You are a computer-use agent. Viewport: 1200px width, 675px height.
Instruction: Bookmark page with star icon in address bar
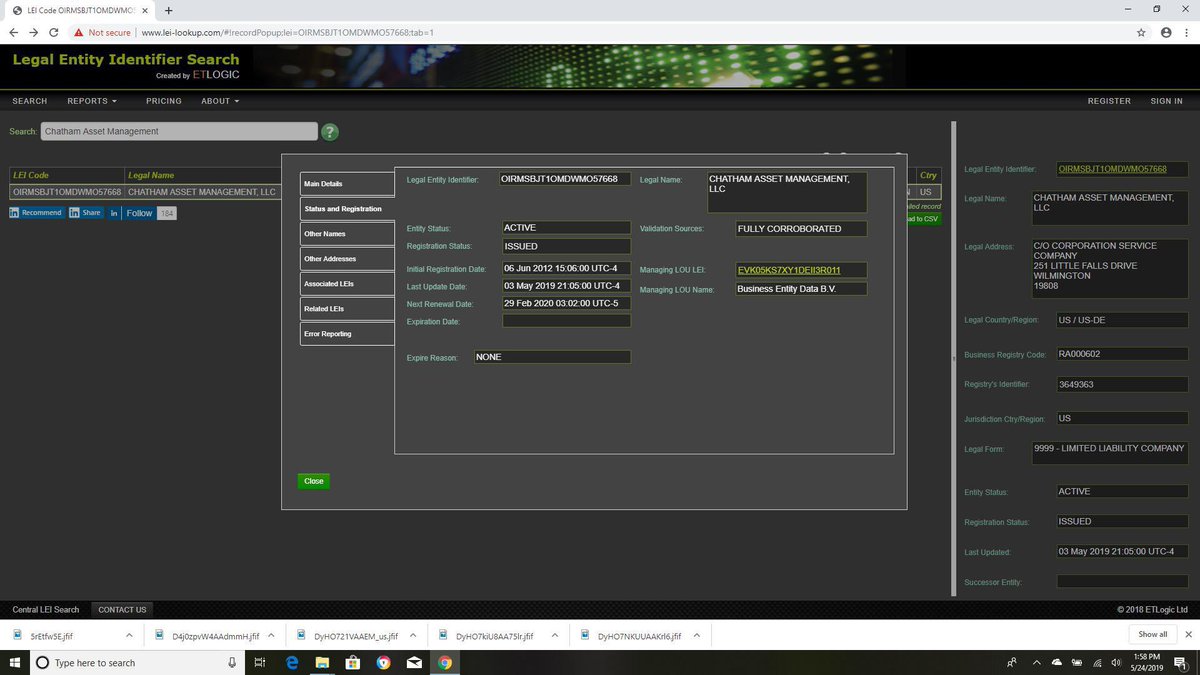point(1141,32)
